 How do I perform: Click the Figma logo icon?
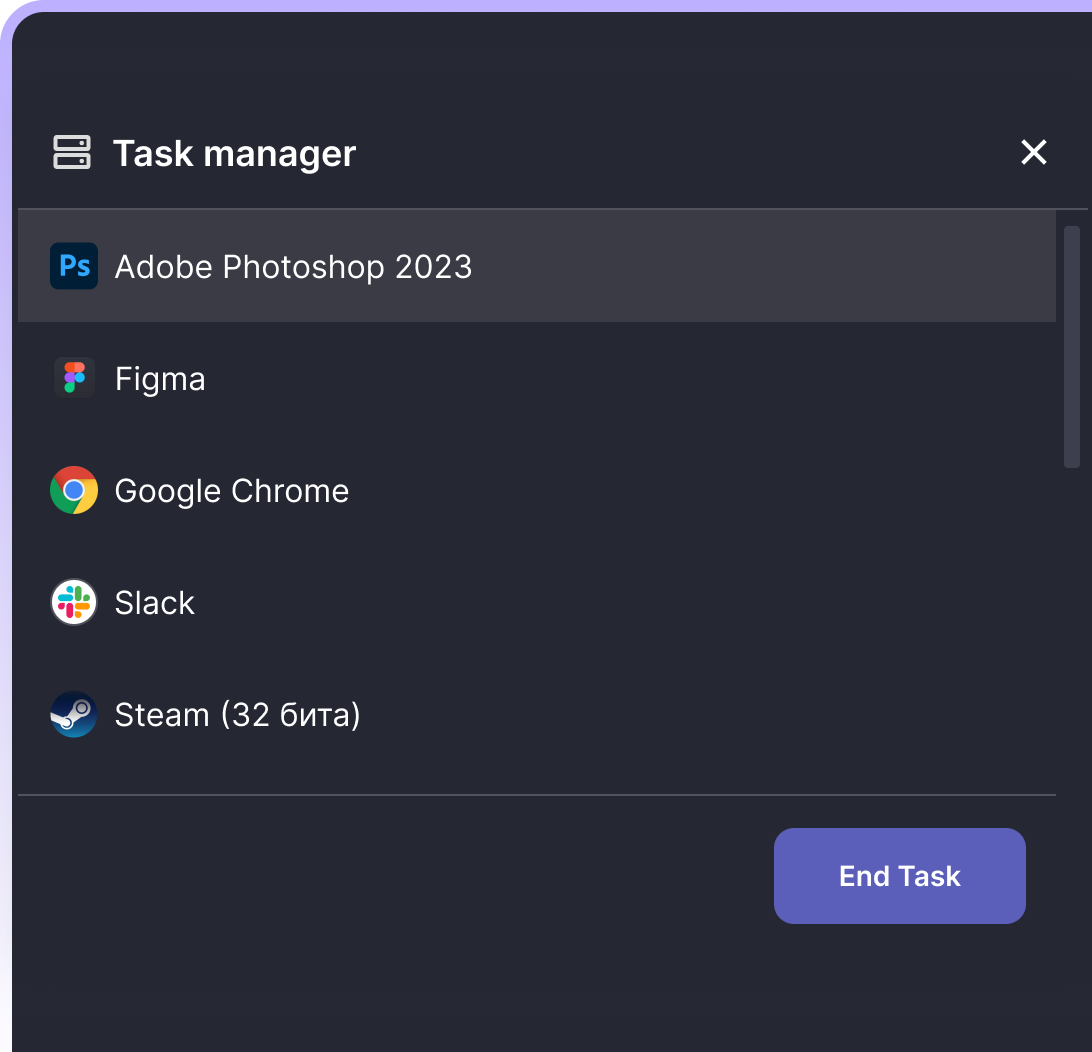74,378
